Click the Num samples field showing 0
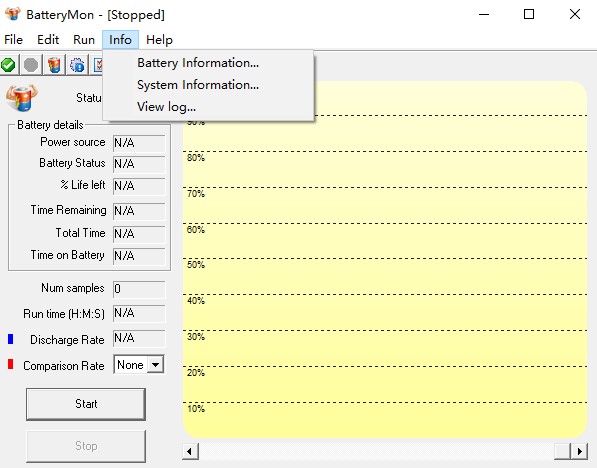597x468 pixels. (x=139, y=289)
